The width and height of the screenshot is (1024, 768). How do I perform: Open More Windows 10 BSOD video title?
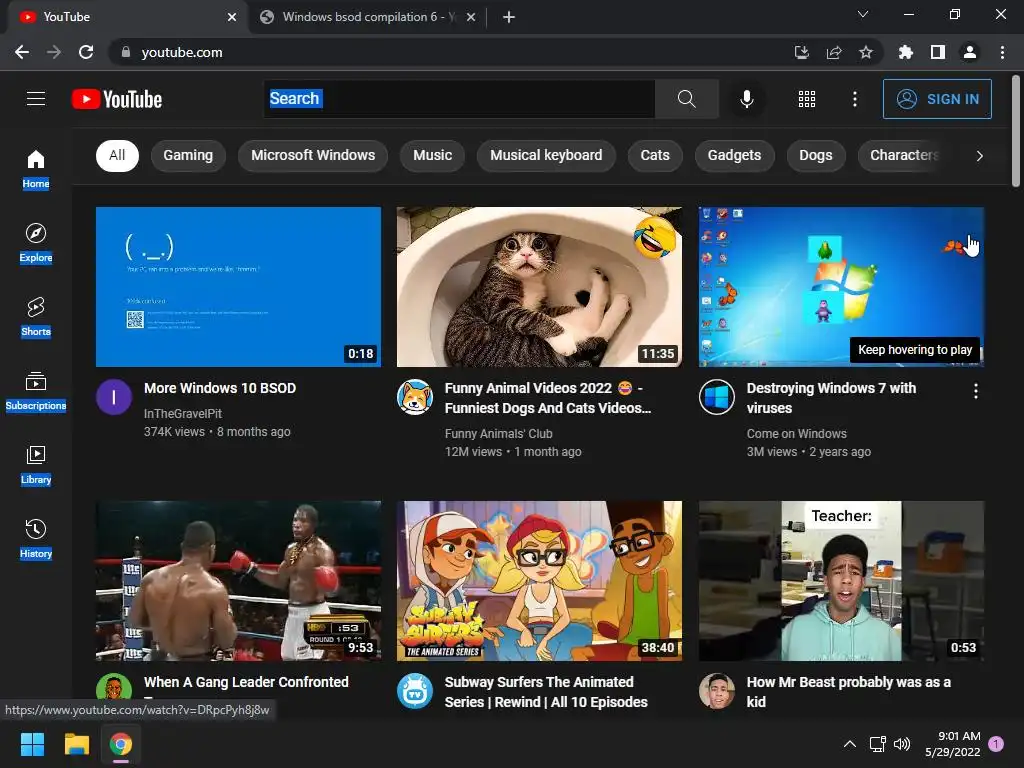click(220, 388)
